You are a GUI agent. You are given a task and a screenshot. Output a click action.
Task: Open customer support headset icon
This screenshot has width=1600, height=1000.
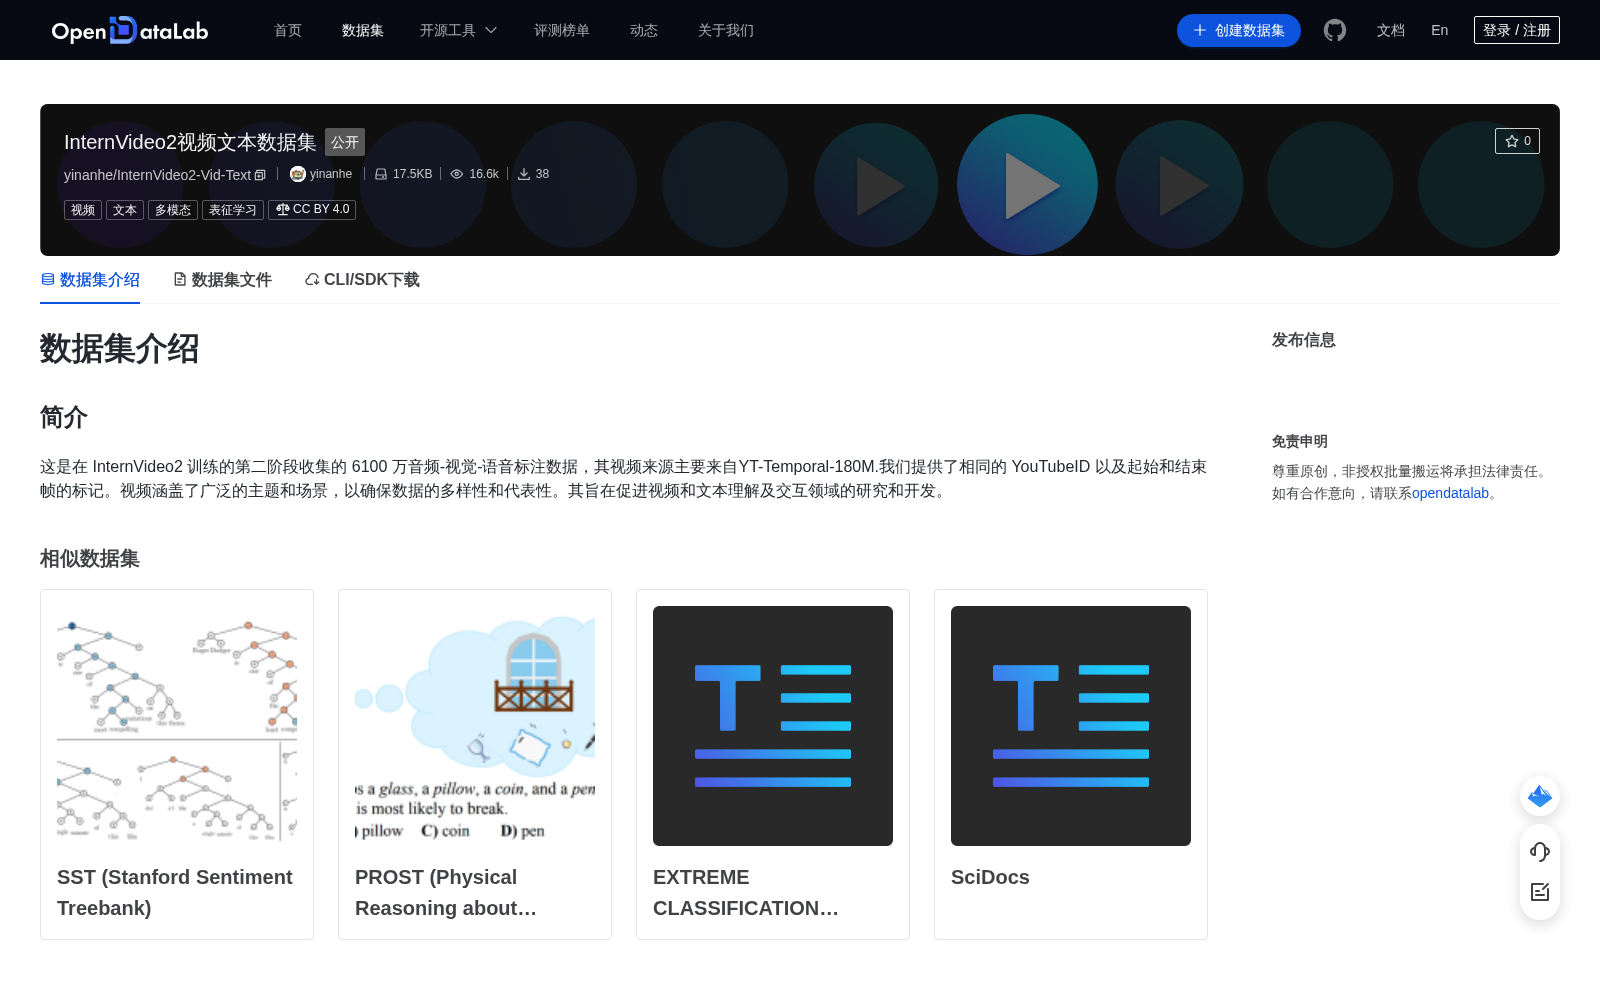(1540, 852)
